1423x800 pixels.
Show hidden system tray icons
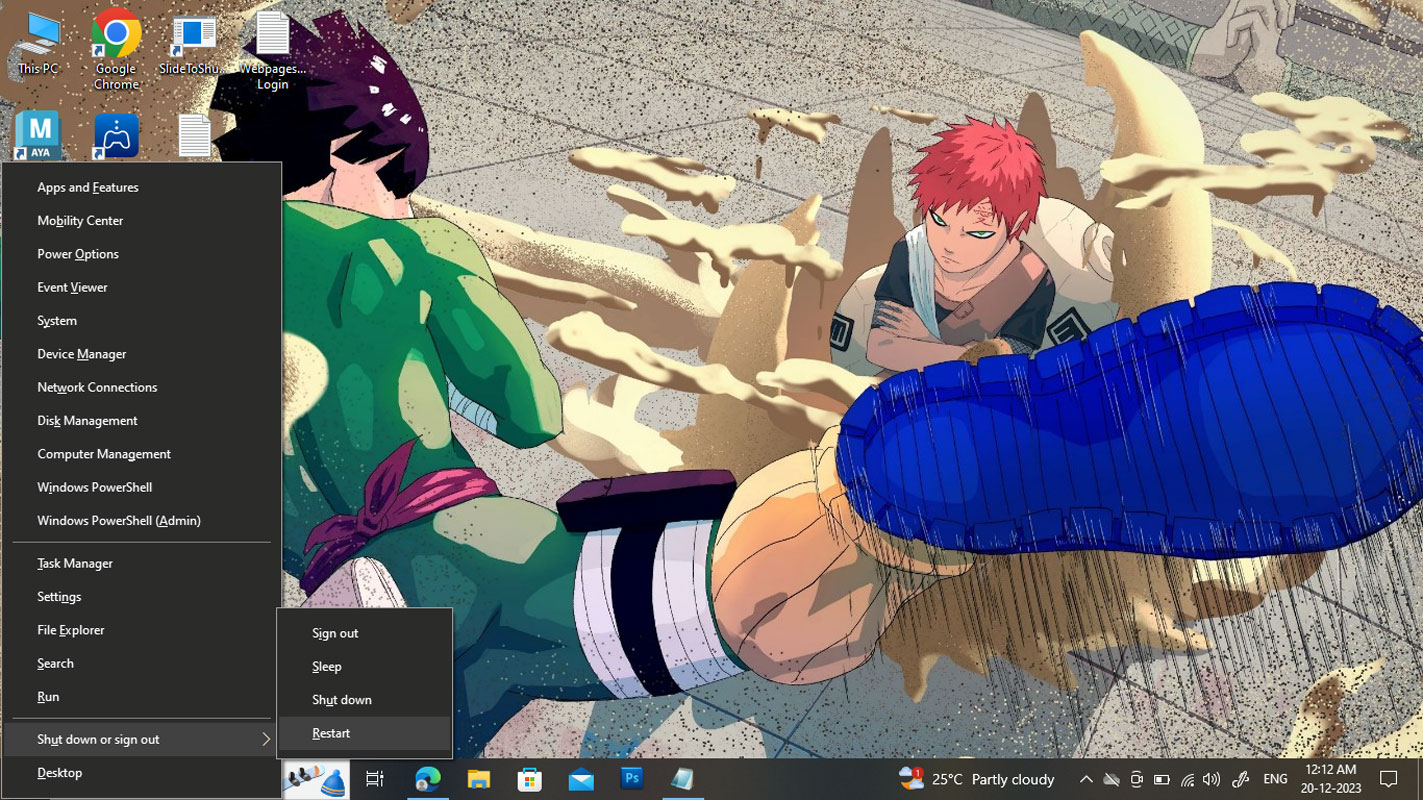pyautogui.click(x=1086, y=779)
